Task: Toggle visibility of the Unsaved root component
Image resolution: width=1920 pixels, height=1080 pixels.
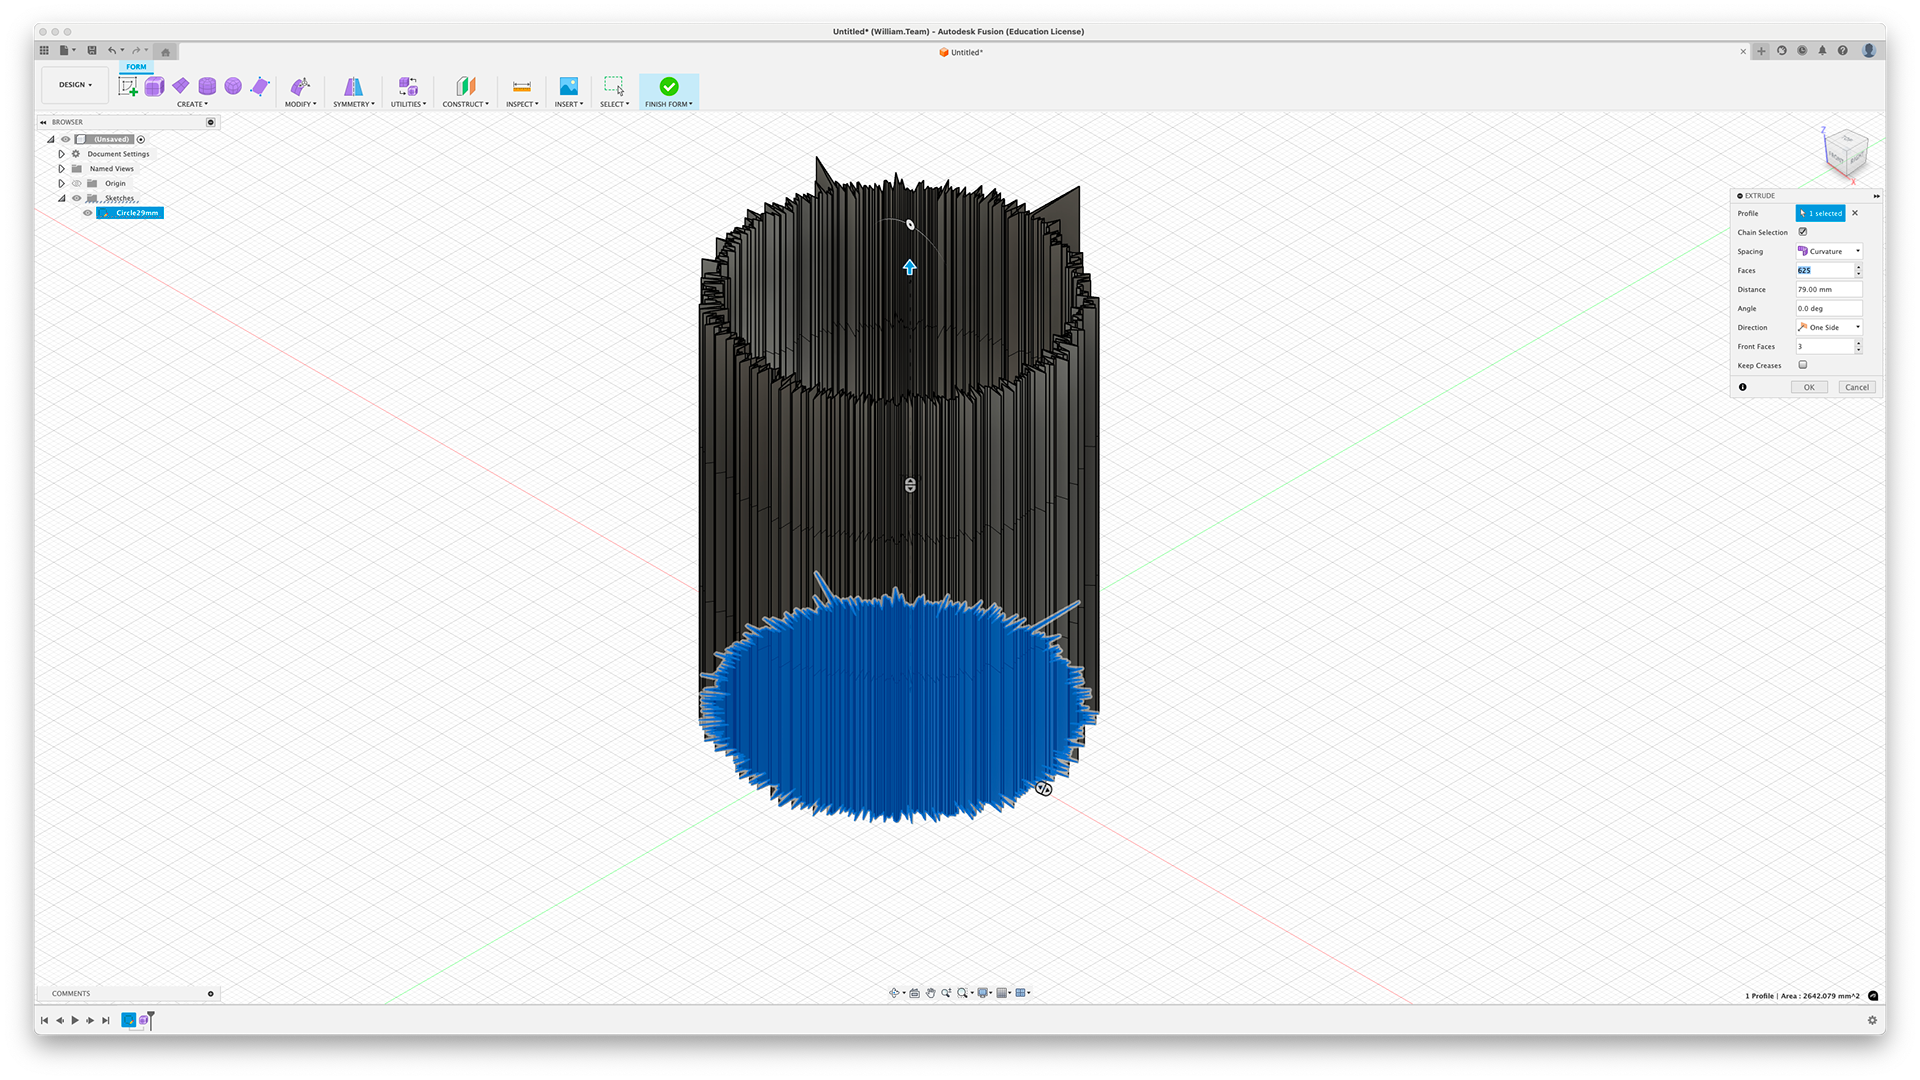Action: 66,139
